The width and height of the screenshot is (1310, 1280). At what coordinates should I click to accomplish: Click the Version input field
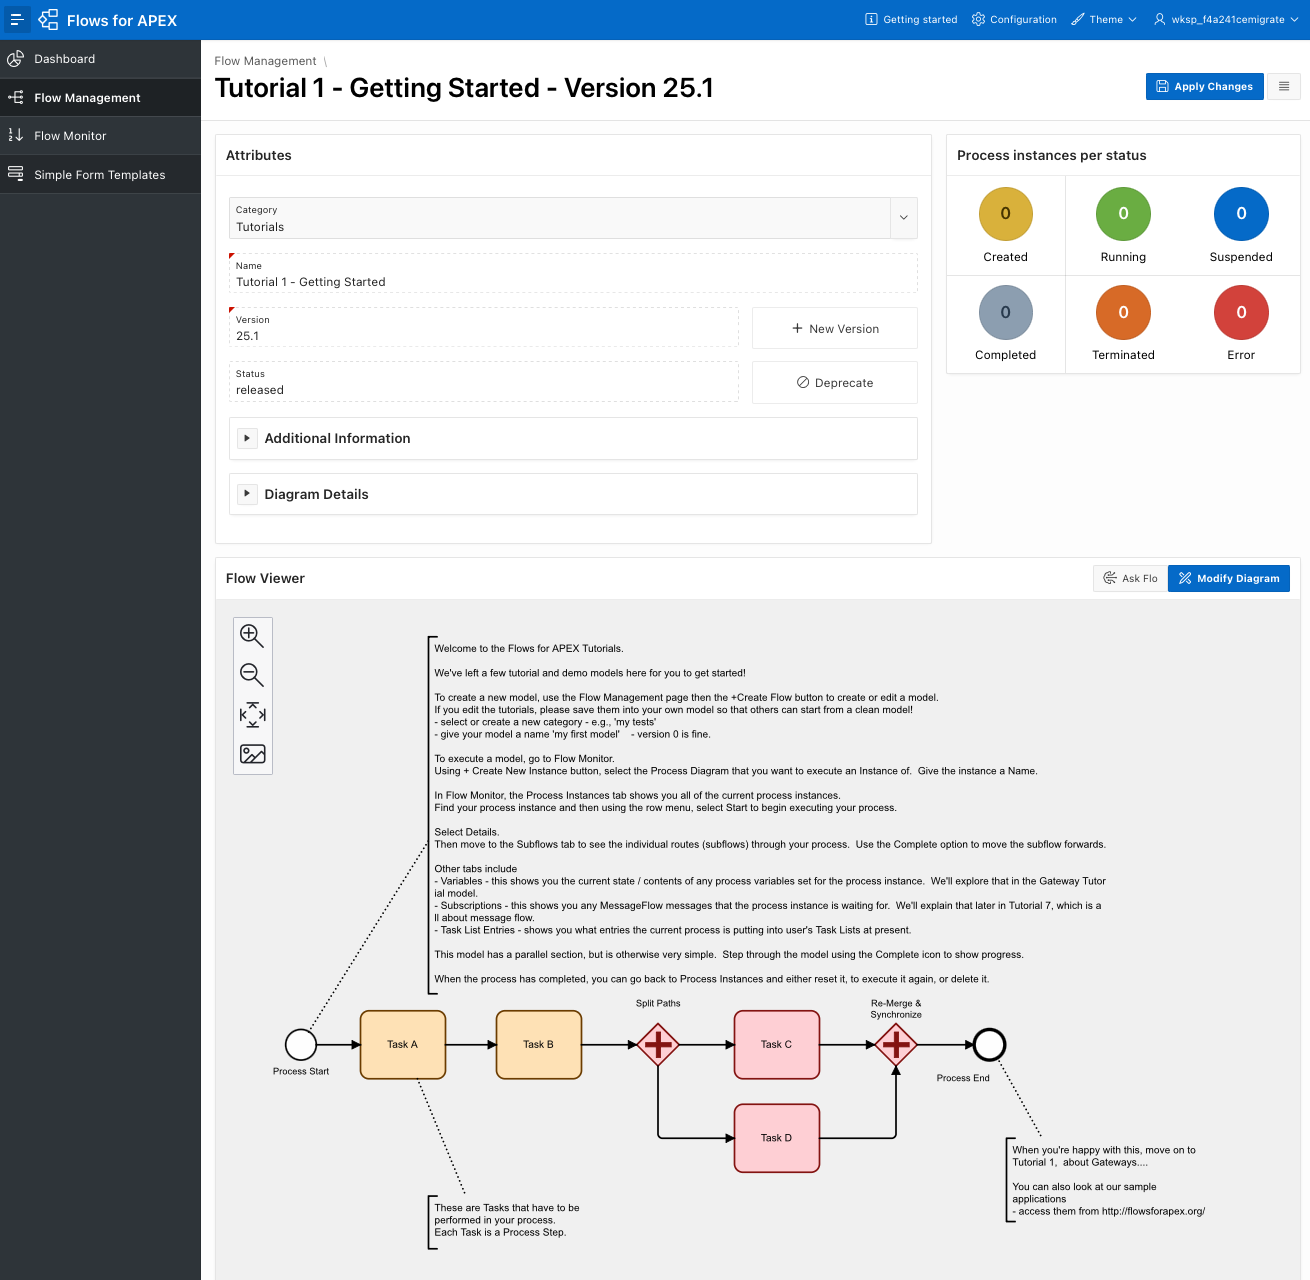tap(484, 327)
